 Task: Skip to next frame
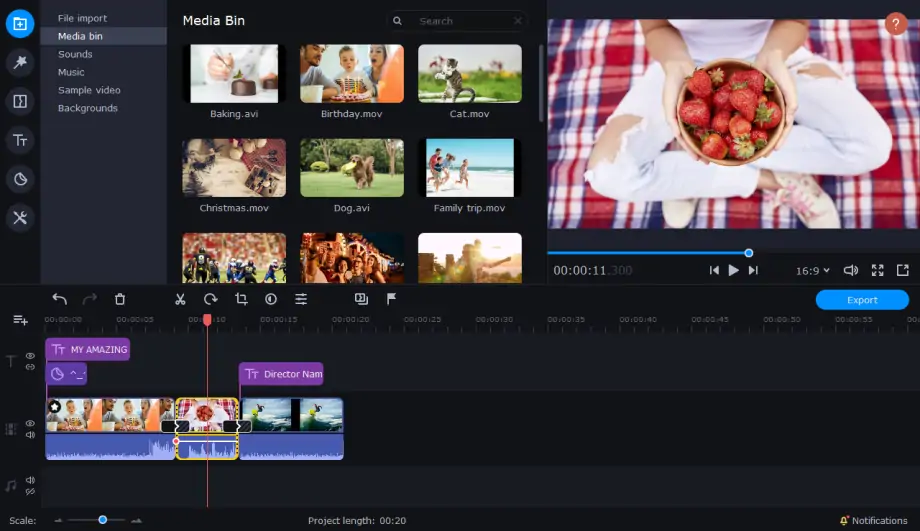pos(753,270)
